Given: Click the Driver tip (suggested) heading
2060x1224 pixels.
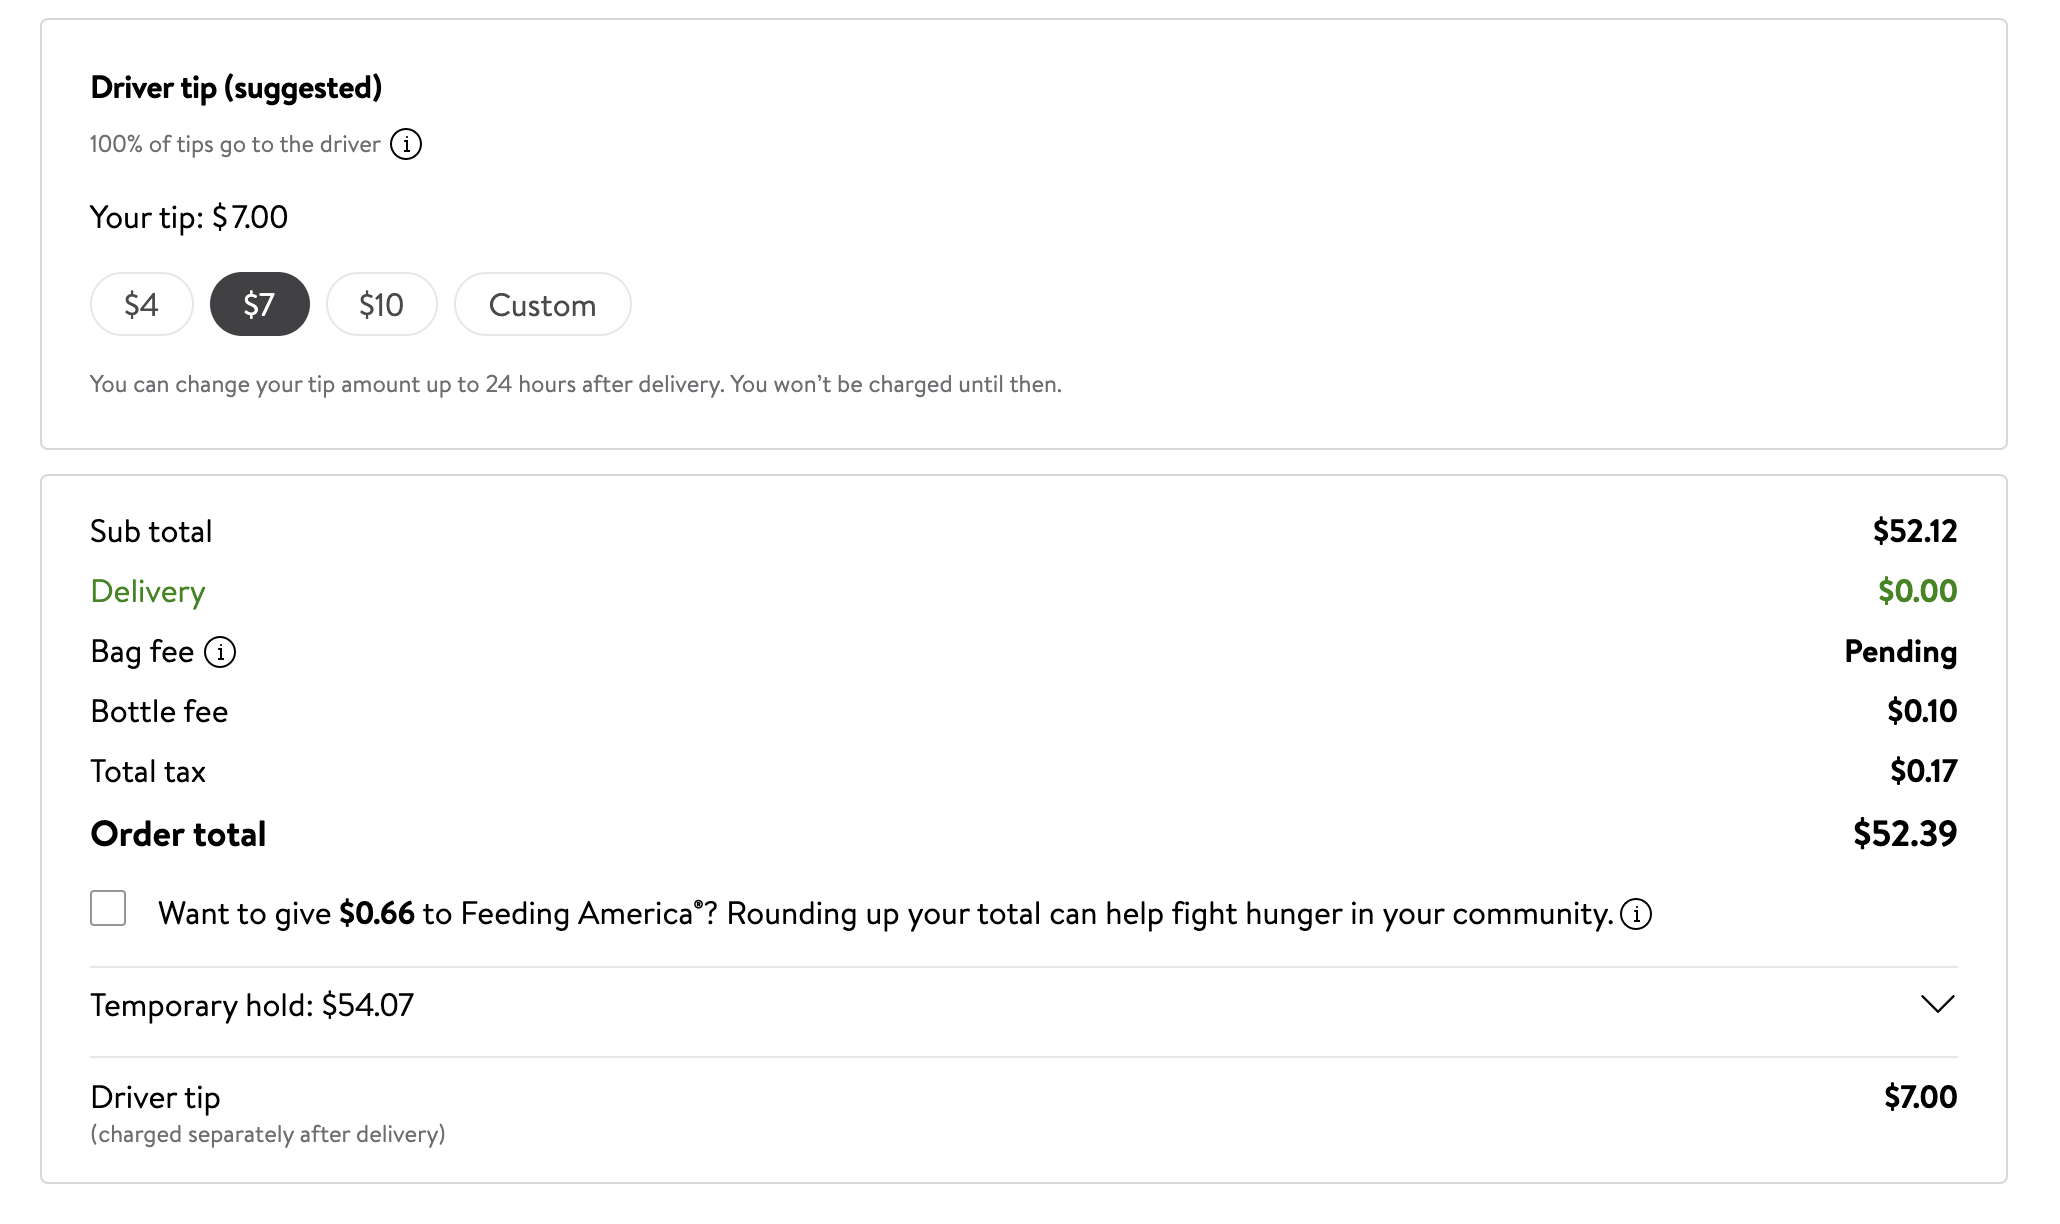Looking at the screenshot, I should tap(236, 88).
